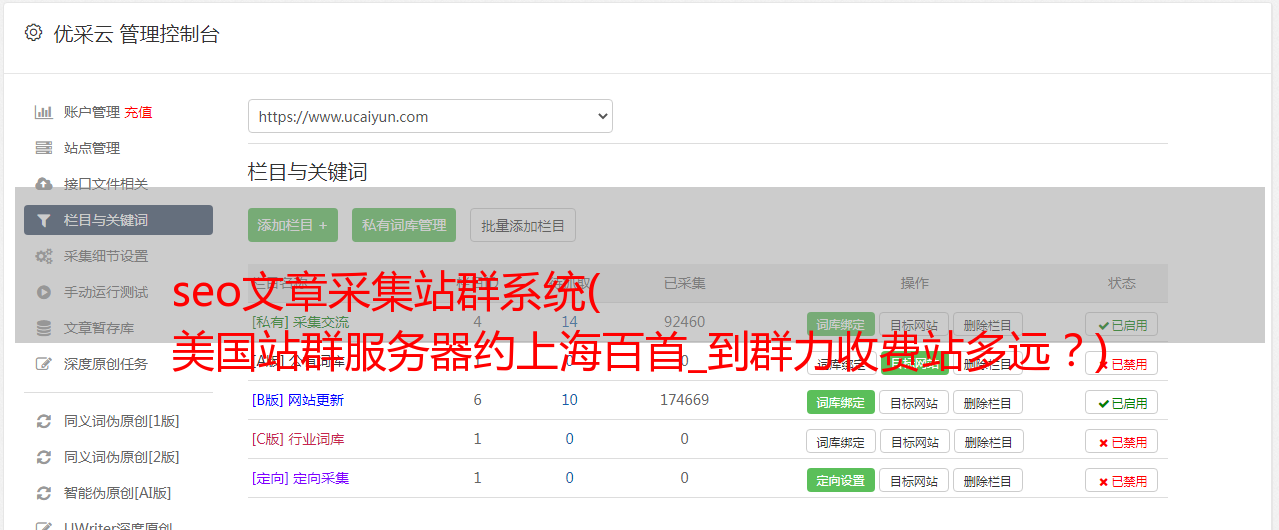The image size is (1279, 530).
Task: Open the [C版] 行业词库 column link
Action: click(298, 439)
